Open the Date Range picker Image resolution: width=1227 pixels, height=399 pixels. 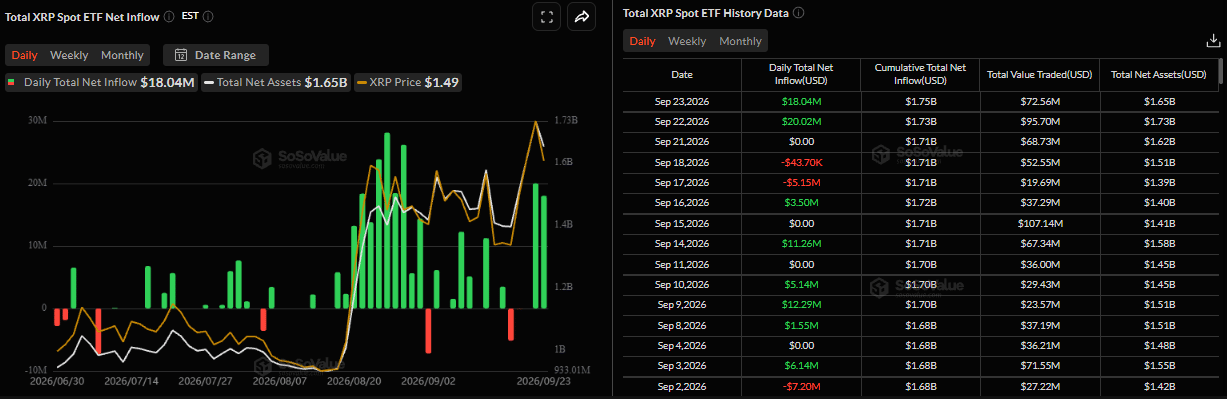click(x=215, y=55)
